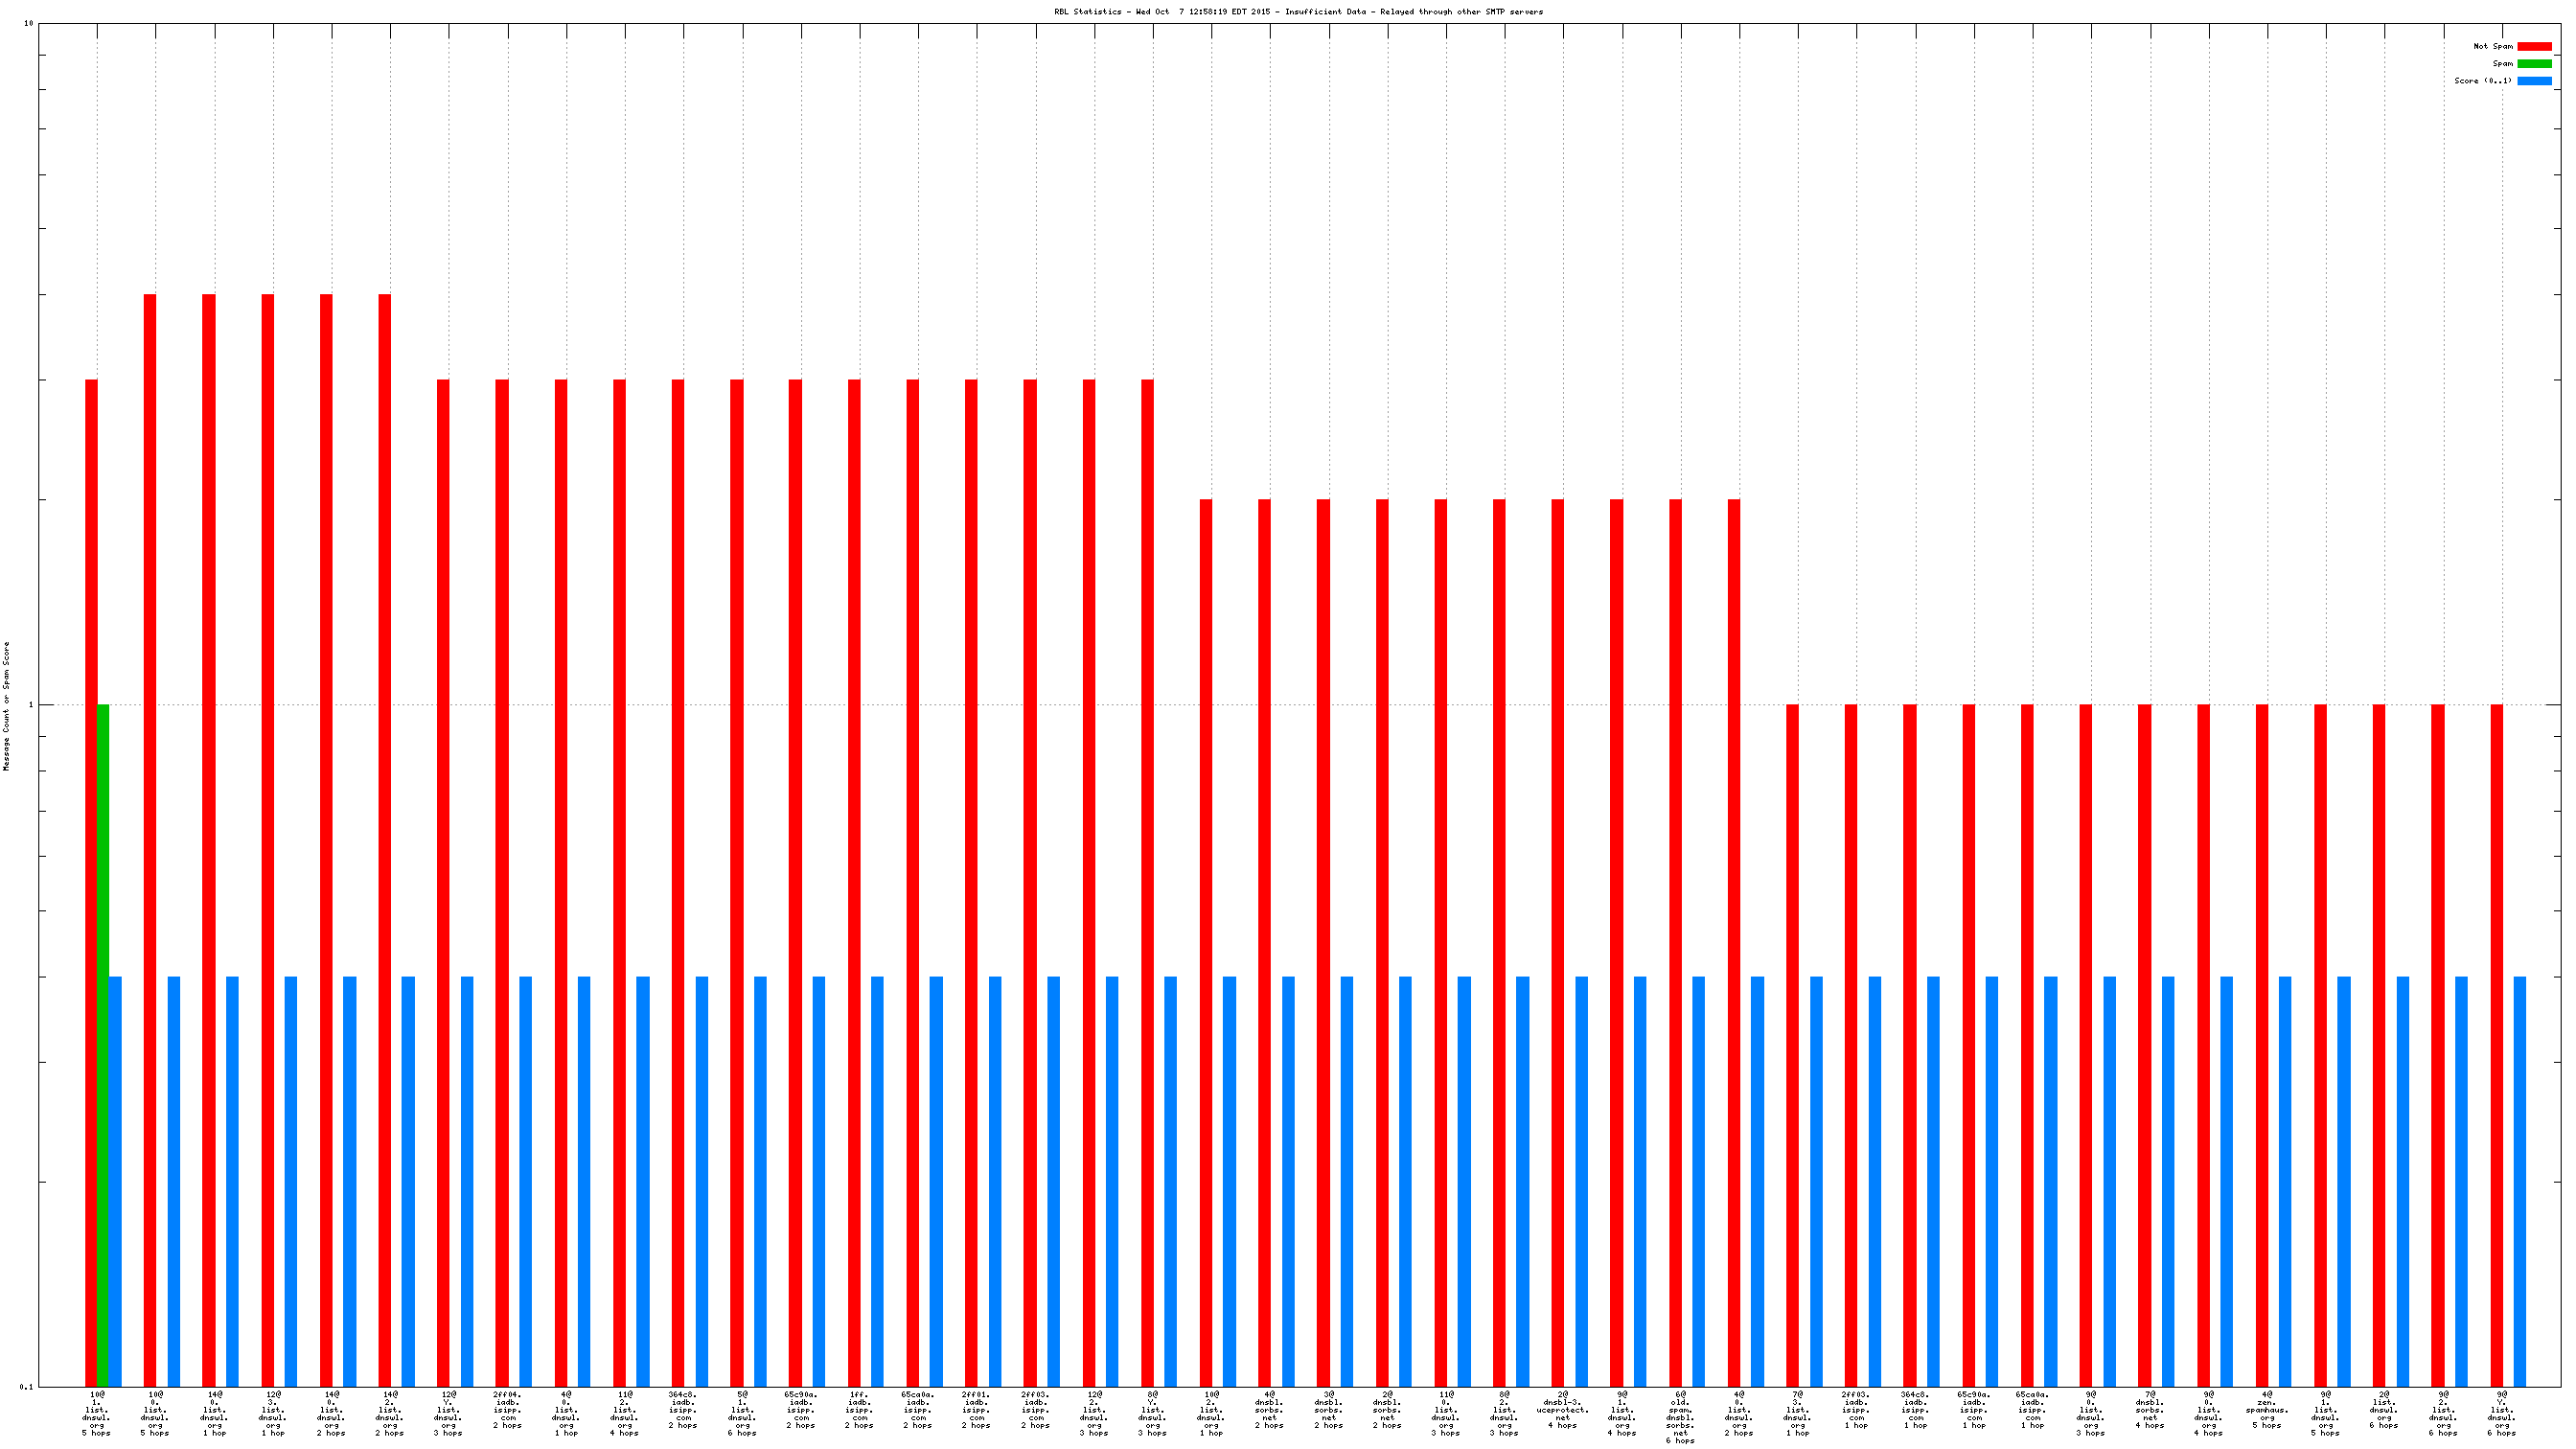Click the dnsbl-3.uceprotect.net 4 hops label
This screenshot has height=1449, width=2576.
click(1563, 1410)
